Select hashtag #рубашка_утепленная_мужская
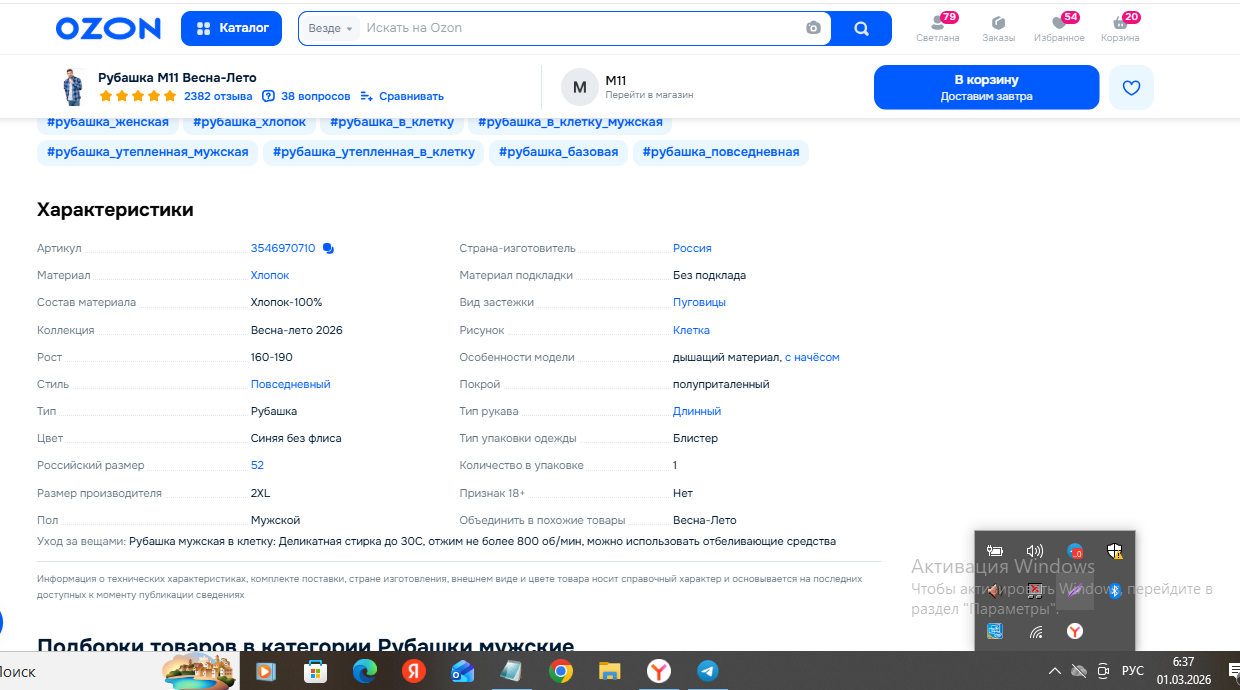The image size is (1240, 690). click(147, 152)
